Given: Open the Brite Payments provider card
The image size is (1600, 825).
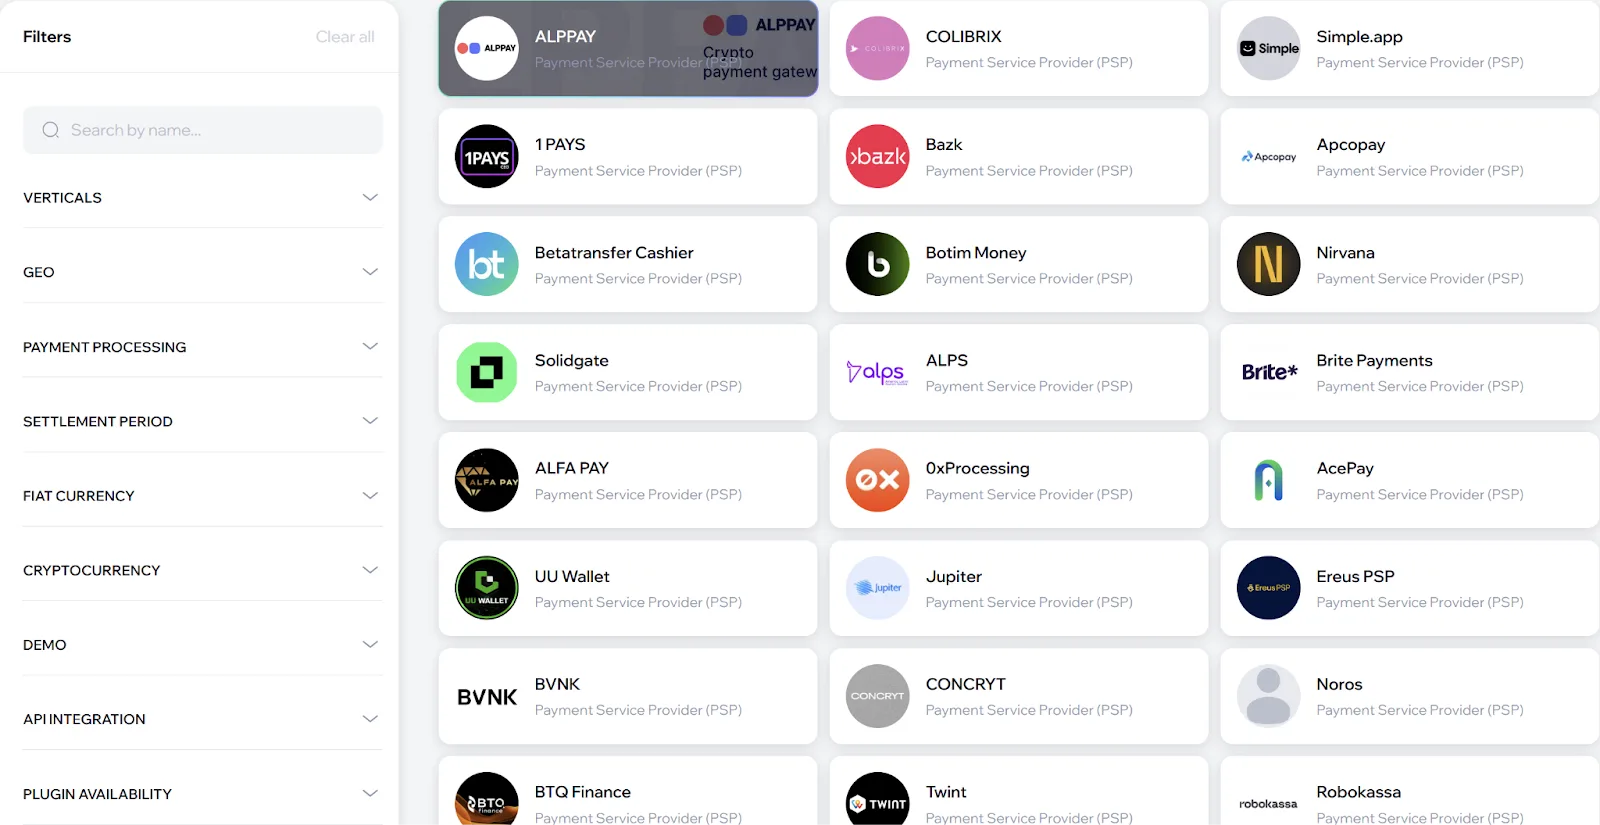Looking at the screenshot, I should point(1410,372).
